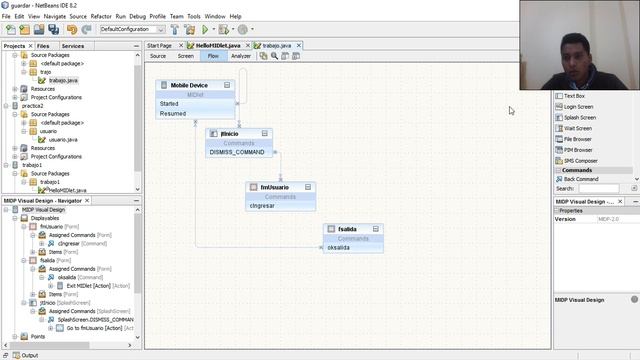This screenshot has width=640, height=360.
Task: Click the Save All toolbar icon
Action: [x=53, y=29]
